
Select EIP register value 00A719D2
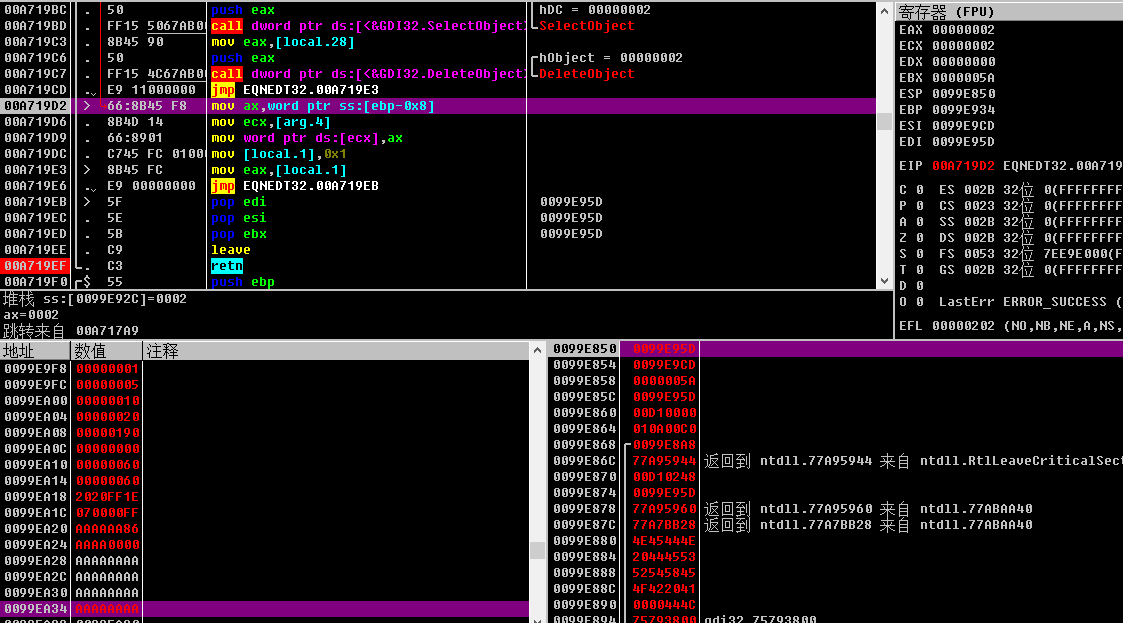(x=963, y=165)
